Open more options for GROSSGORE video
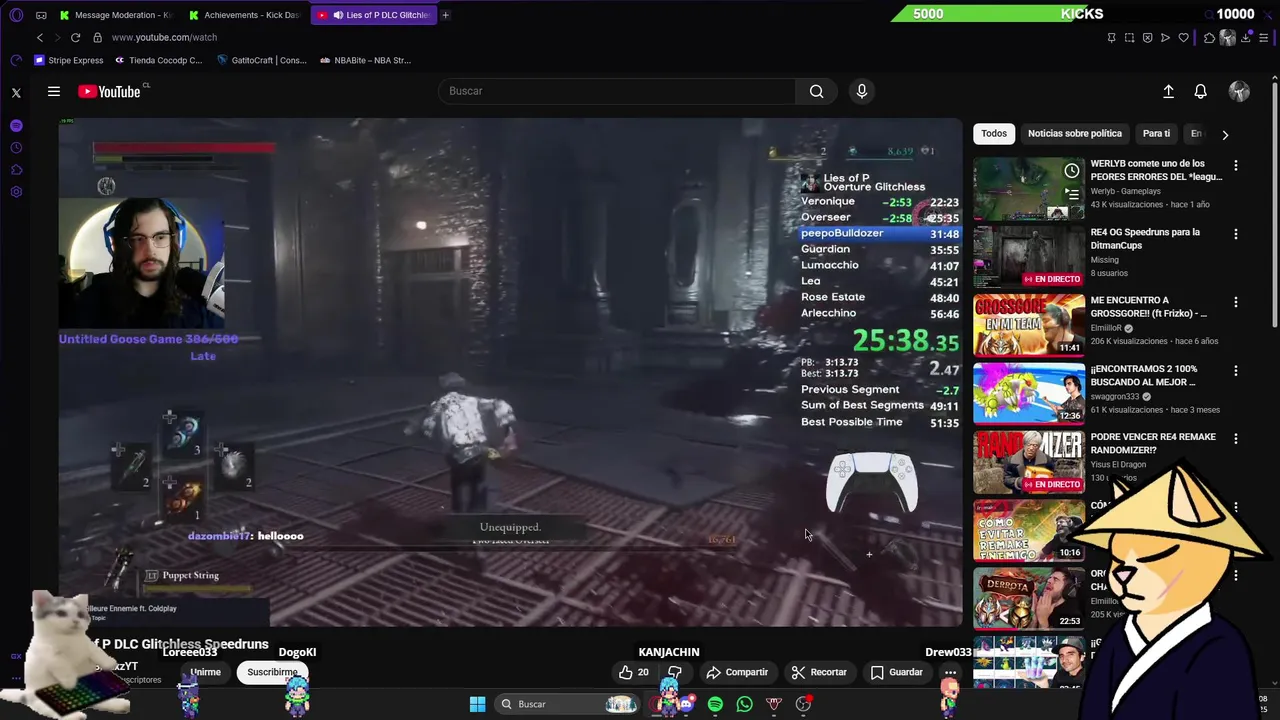1280x720 pixels. (x=1235, y=302)
